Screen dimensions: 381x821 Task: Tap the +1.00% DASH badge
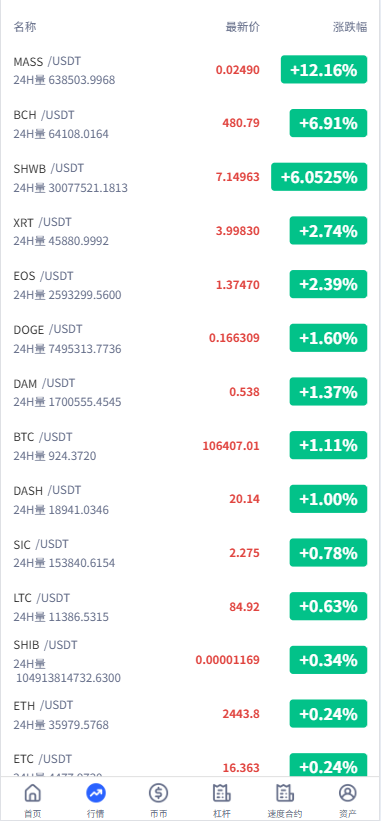329,499
